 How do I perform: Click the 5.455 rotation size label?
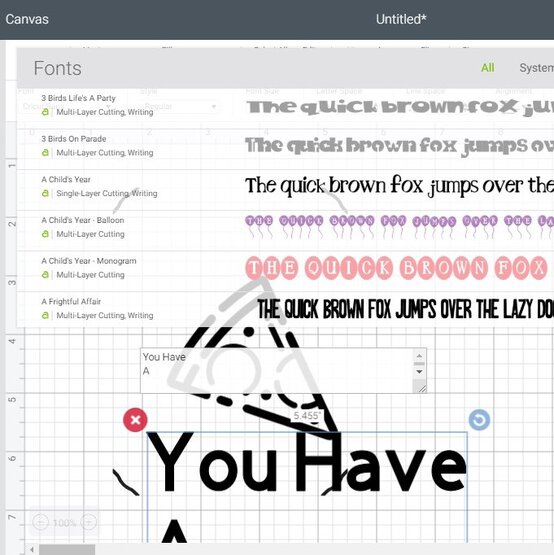[x=307, y=416]
